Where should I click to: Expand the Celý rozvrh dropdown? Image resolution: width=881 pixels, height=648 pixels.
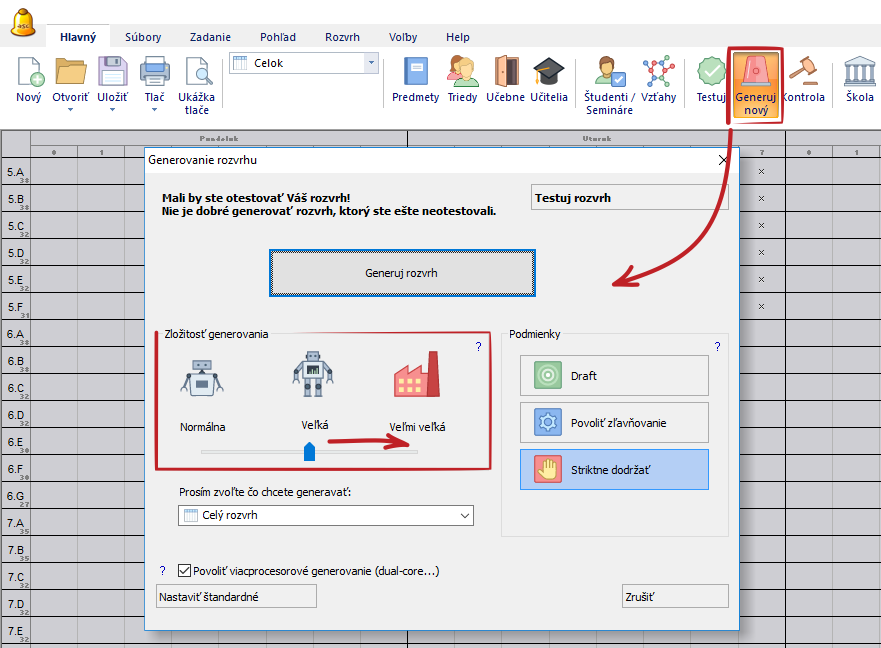pos(464,516)
